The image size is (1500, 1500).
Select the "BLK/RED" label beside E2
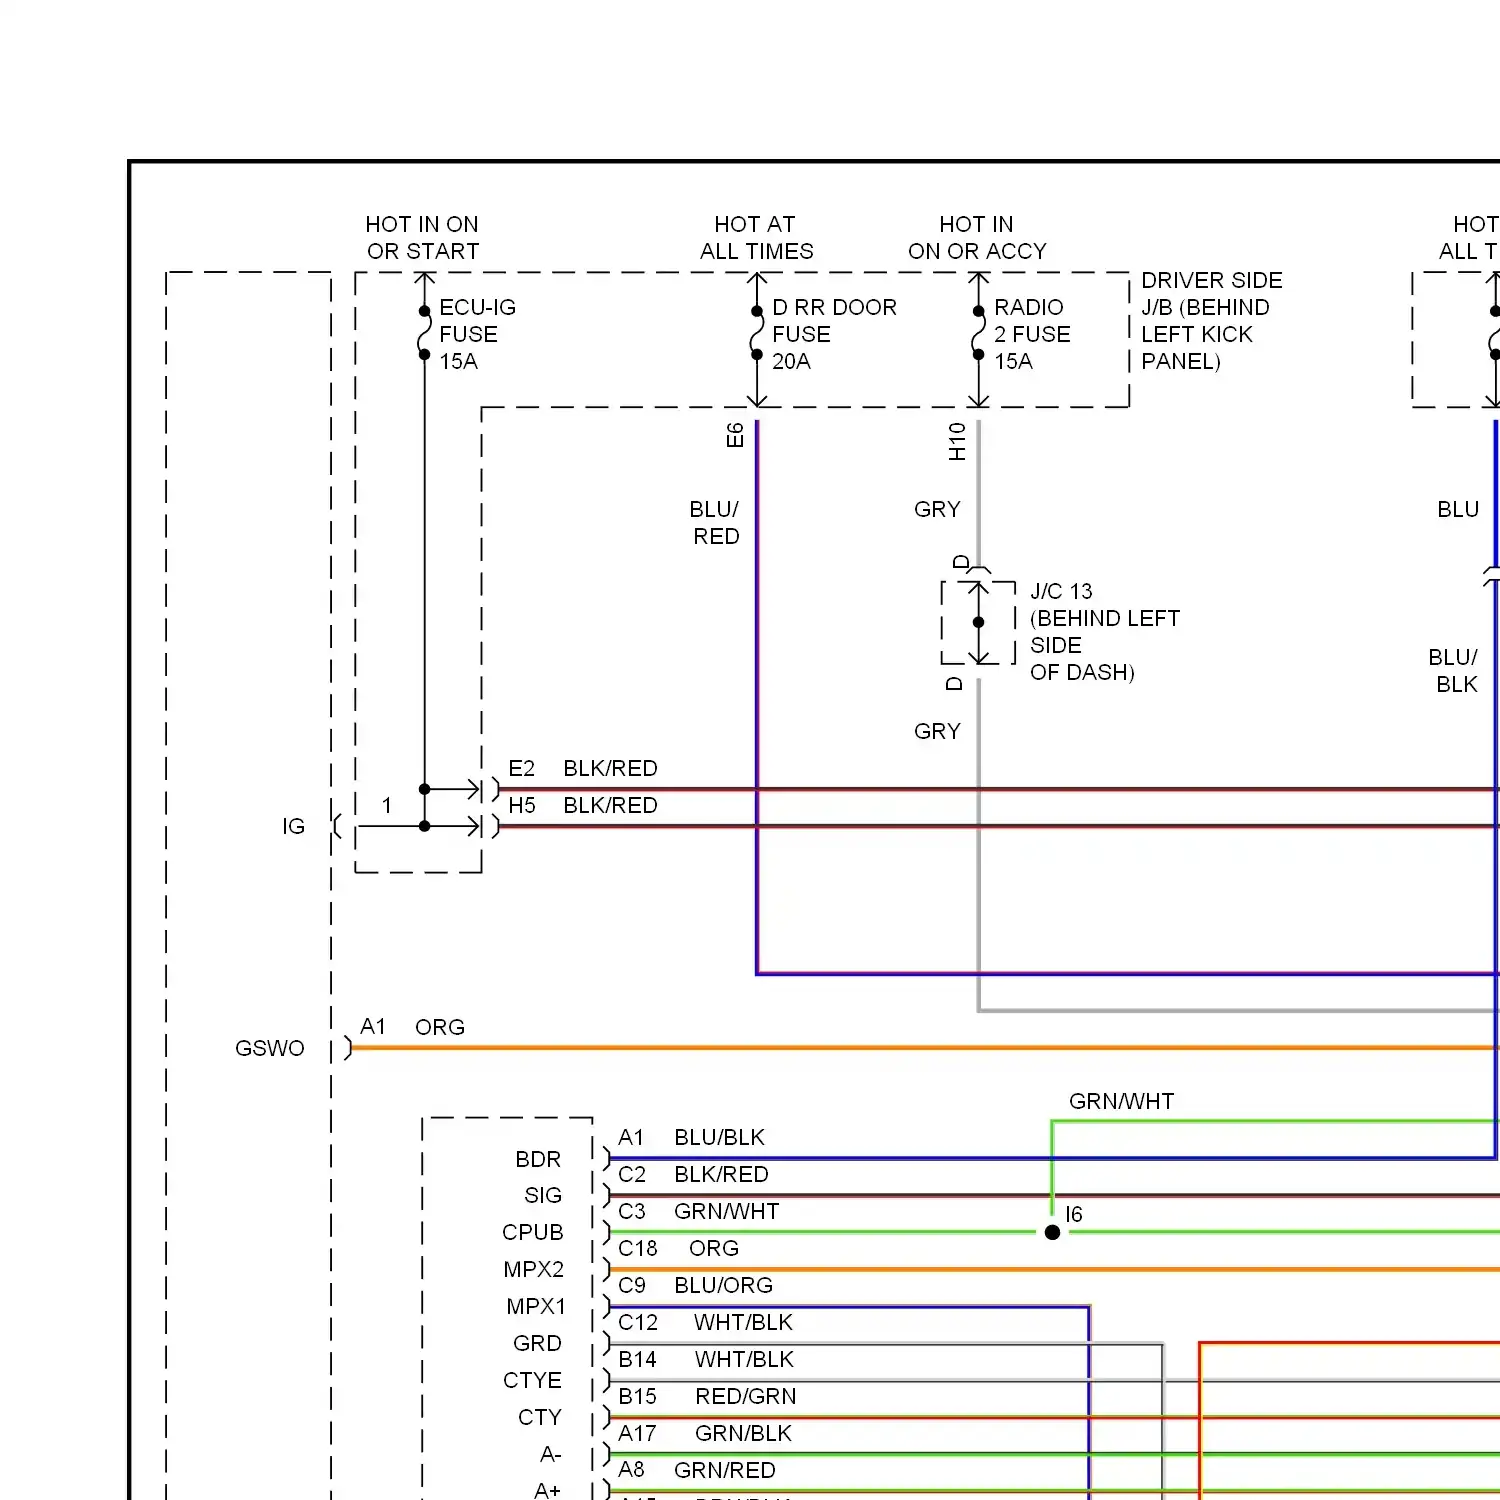(x=610, y=769)
